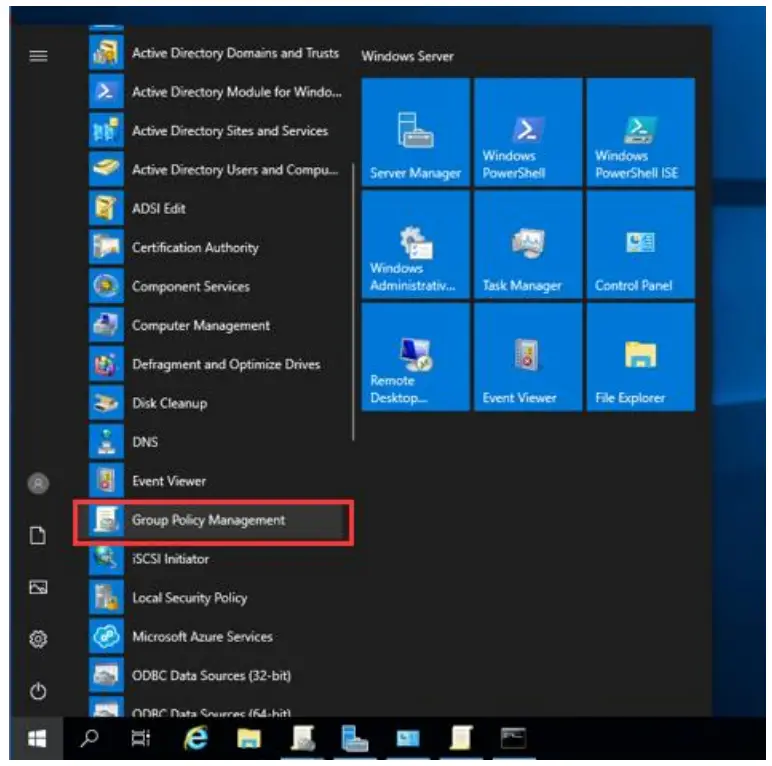Open taskbar Search magnifier
Screen dimensions: 772x766
click(x=90, y=738)
